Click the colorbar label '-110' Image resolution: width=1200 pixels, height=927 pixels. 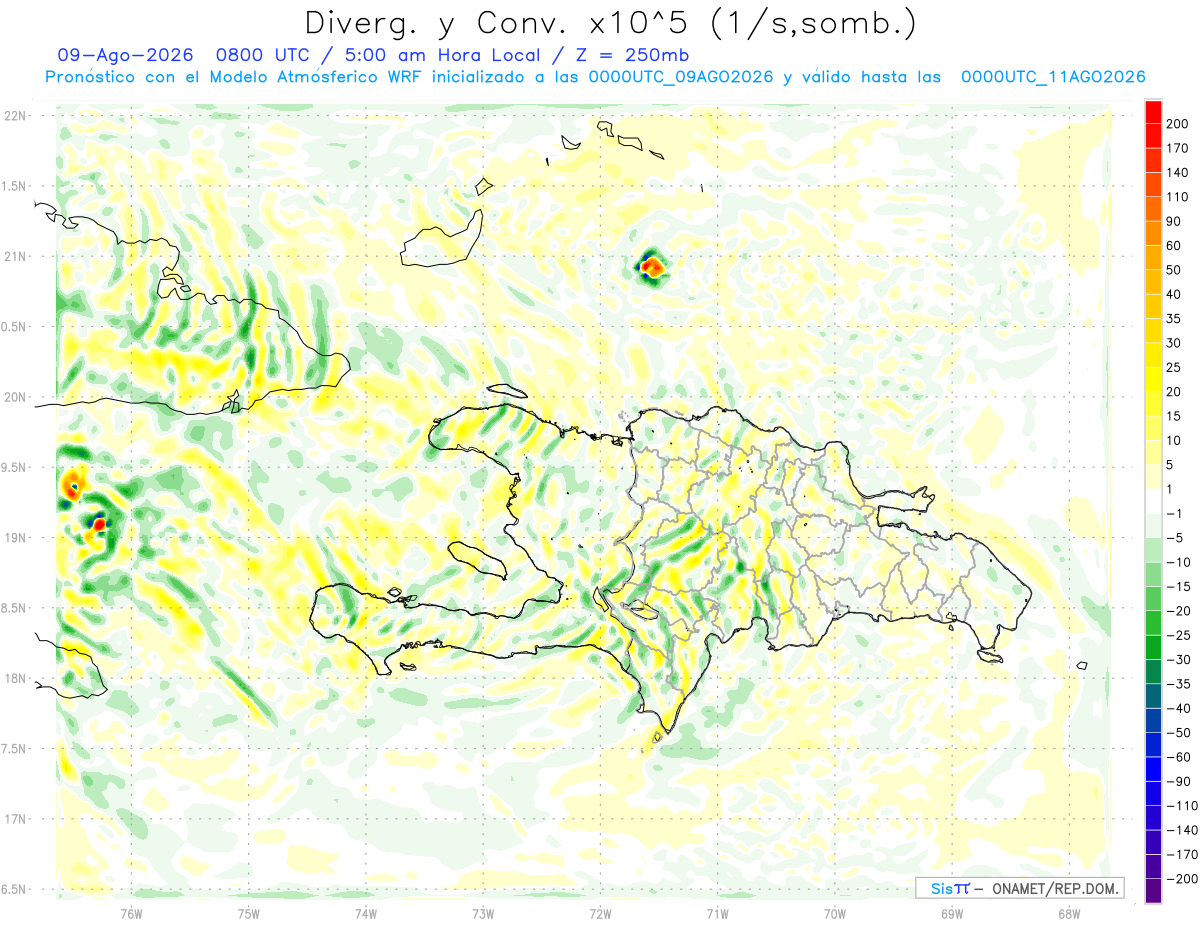(x=1182, y=806)
